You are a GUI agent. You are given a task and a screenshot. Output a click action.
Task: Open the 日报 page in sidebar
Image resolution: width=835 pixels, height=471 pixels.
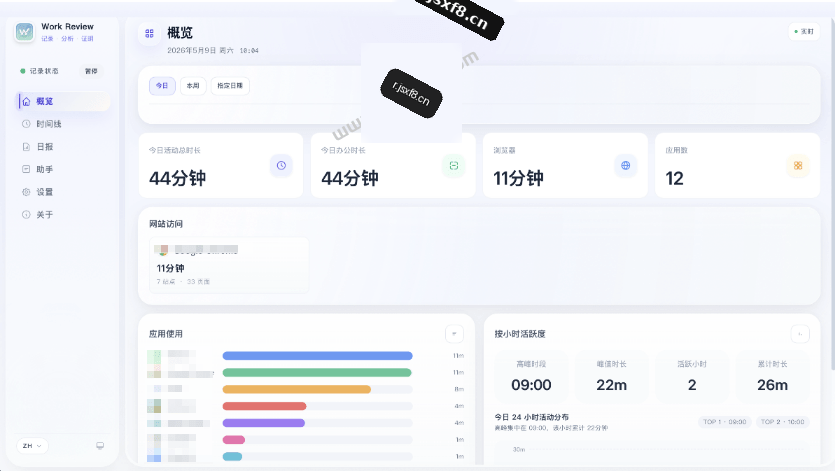[63, 147]
